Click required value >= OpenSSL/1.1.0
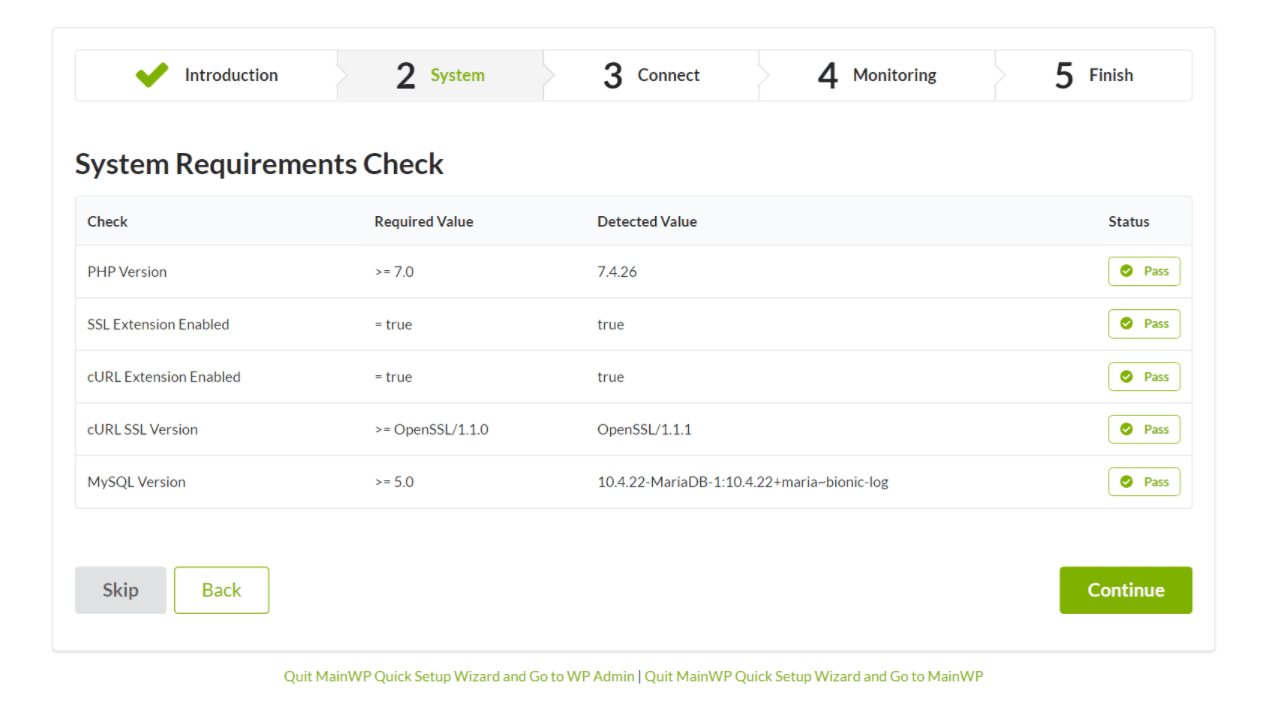This screenshot has width=1275, height=717. point(431,429)
